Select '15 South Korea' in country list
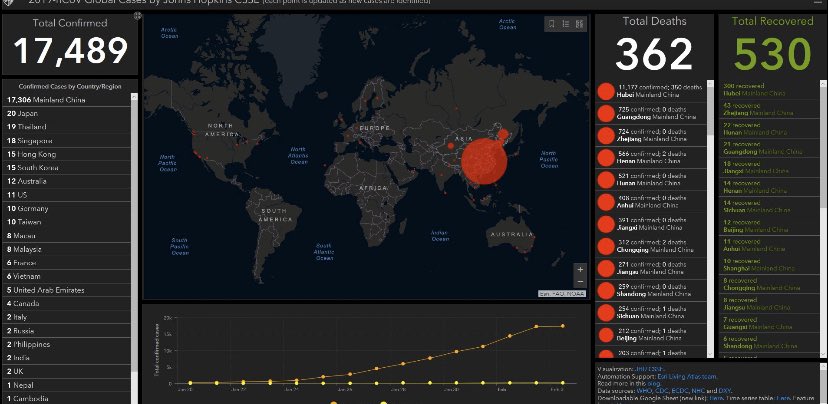 [67, 167]
